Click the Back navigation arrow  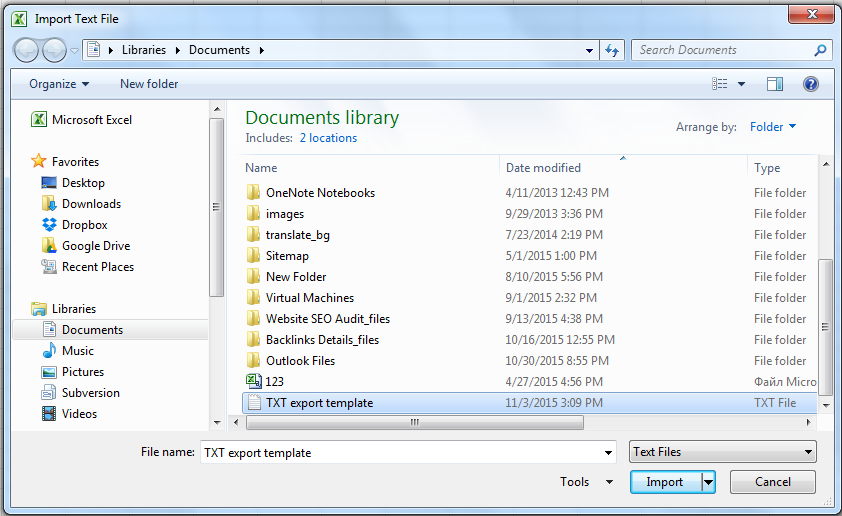25,50
